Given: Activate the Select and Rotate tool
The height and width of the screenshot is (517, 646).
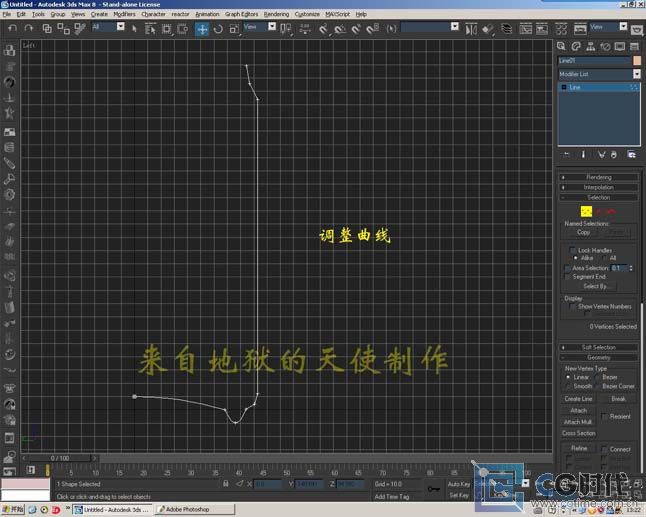Looking at the screenshot, I should pyautogui.click(x=218, y=28).
